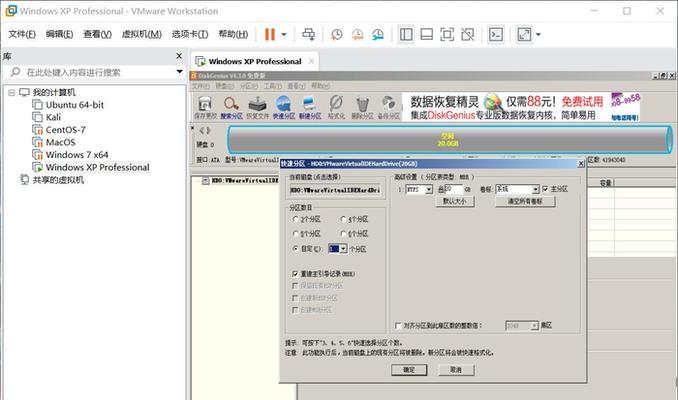The height and width of the screenshot is (400, 678).
Task: Click 快速分区 icon in DiskGenius toolbar
Action: pyautogui.click(x=284, y=107)
